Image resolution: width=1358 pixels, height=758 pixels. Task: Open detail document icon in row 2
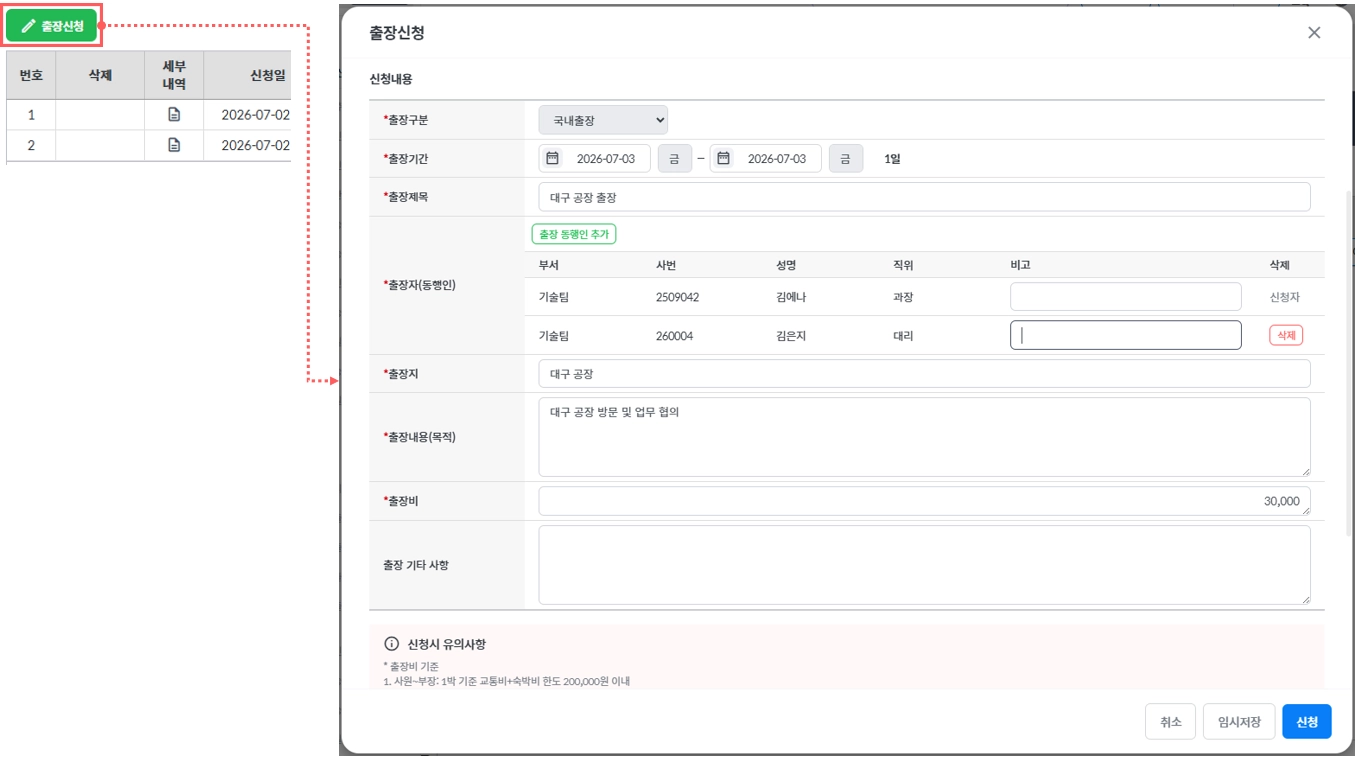[174, 145]
